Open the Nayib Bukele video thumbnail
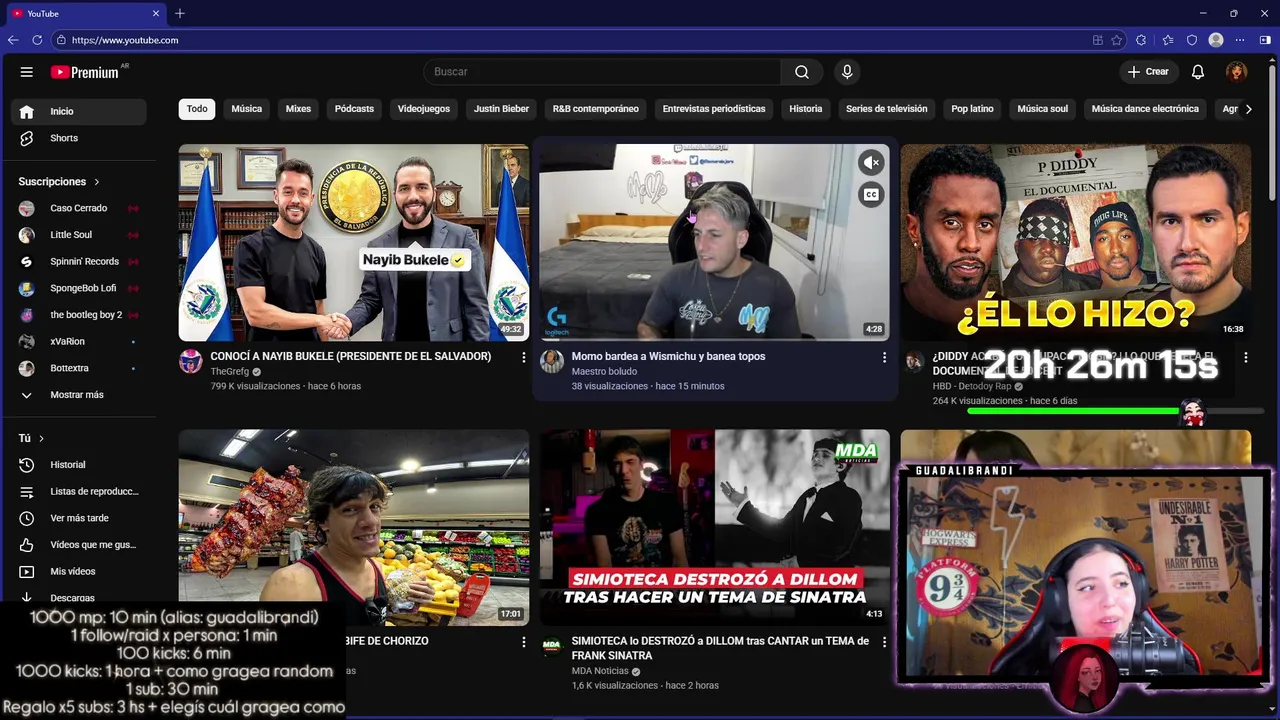 click(x=354, y=242)
